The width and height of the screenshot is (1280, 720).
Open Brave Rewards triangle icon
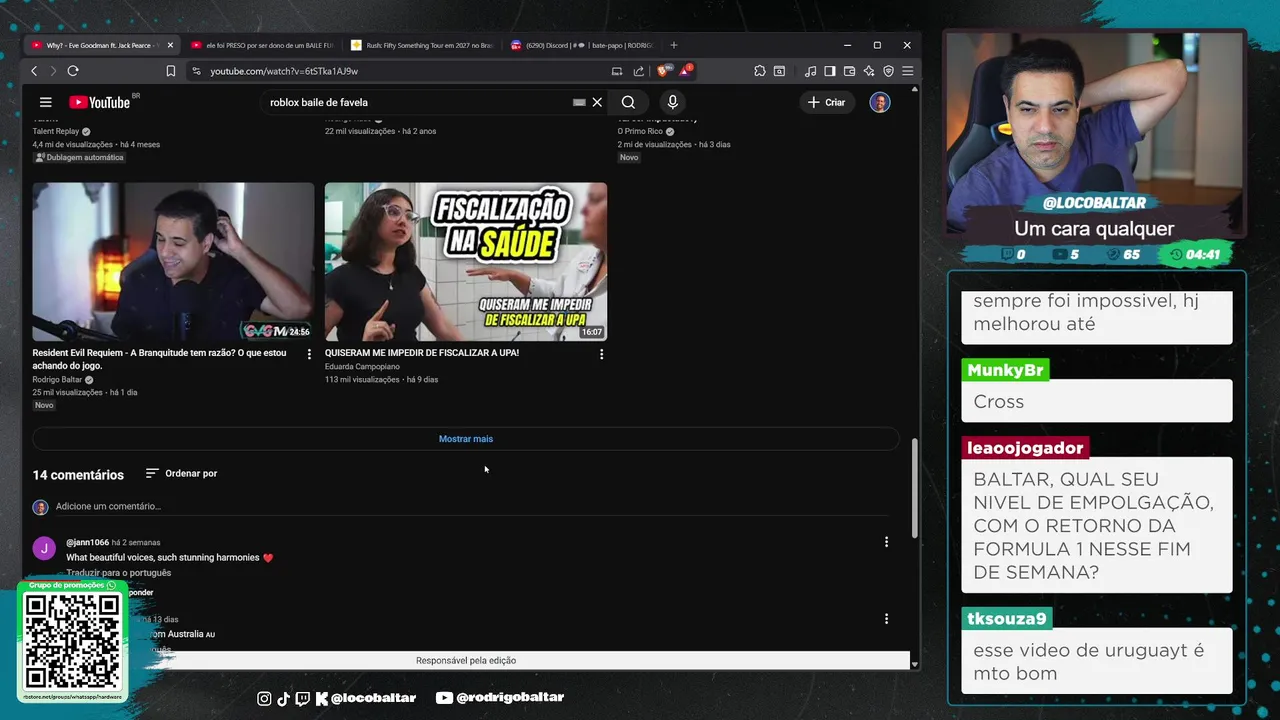pos(686,71)
